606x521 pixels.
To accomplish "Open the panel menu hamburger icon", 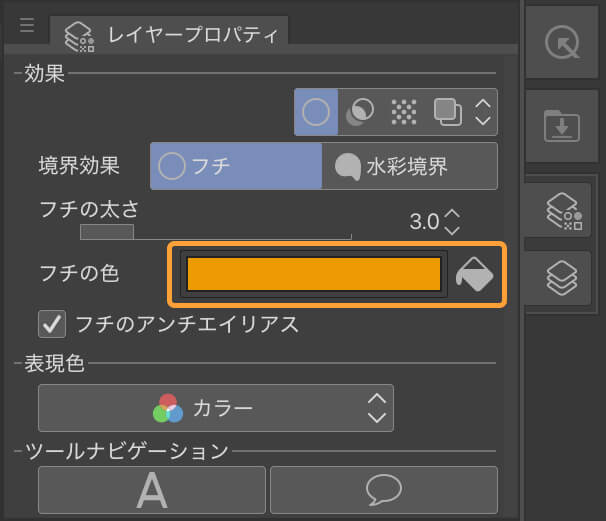I will (27, 25).
